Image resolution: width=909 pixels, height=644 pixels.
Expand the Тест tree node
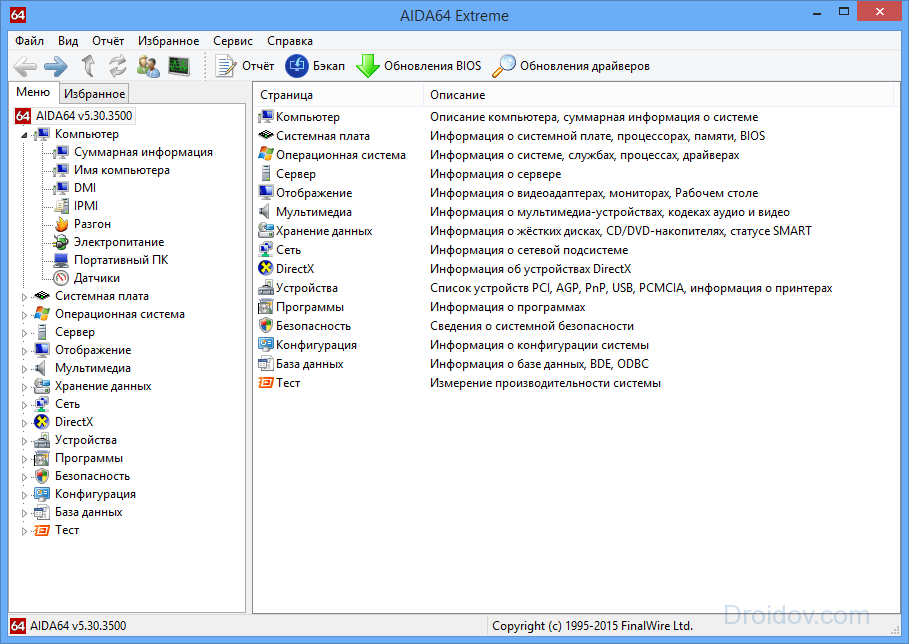click(x=24, y=530)
